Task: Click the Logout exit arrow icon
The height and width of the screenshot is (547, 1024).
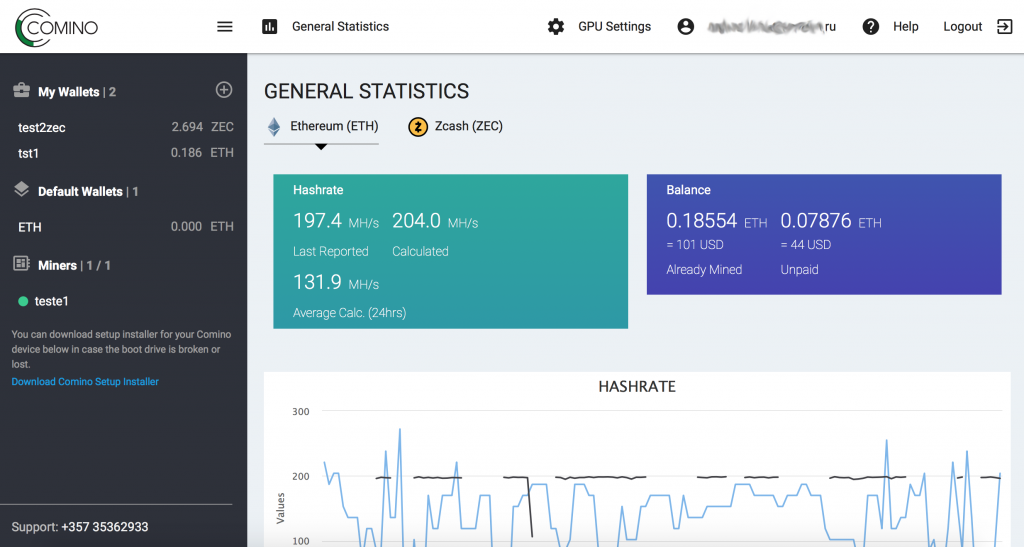Action: tap(1004, 27)
